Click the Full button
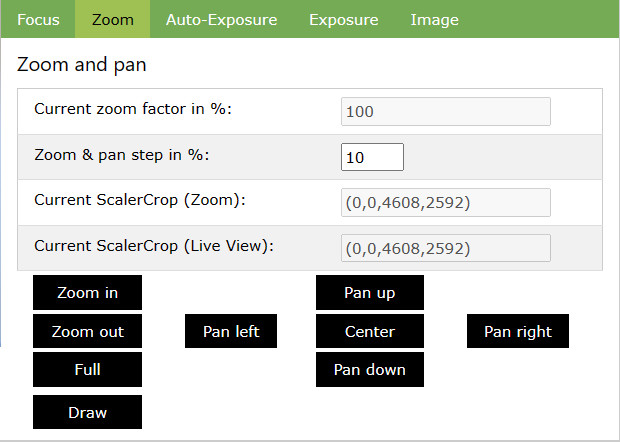The width and height of the screenshot is (620, 442). pos(87,369)
